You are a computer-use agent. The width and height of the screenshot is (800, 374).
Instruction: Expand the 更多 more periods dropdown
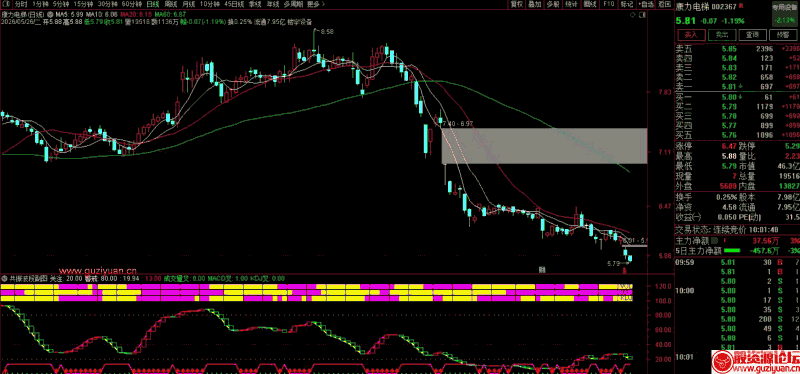[316, 4]
